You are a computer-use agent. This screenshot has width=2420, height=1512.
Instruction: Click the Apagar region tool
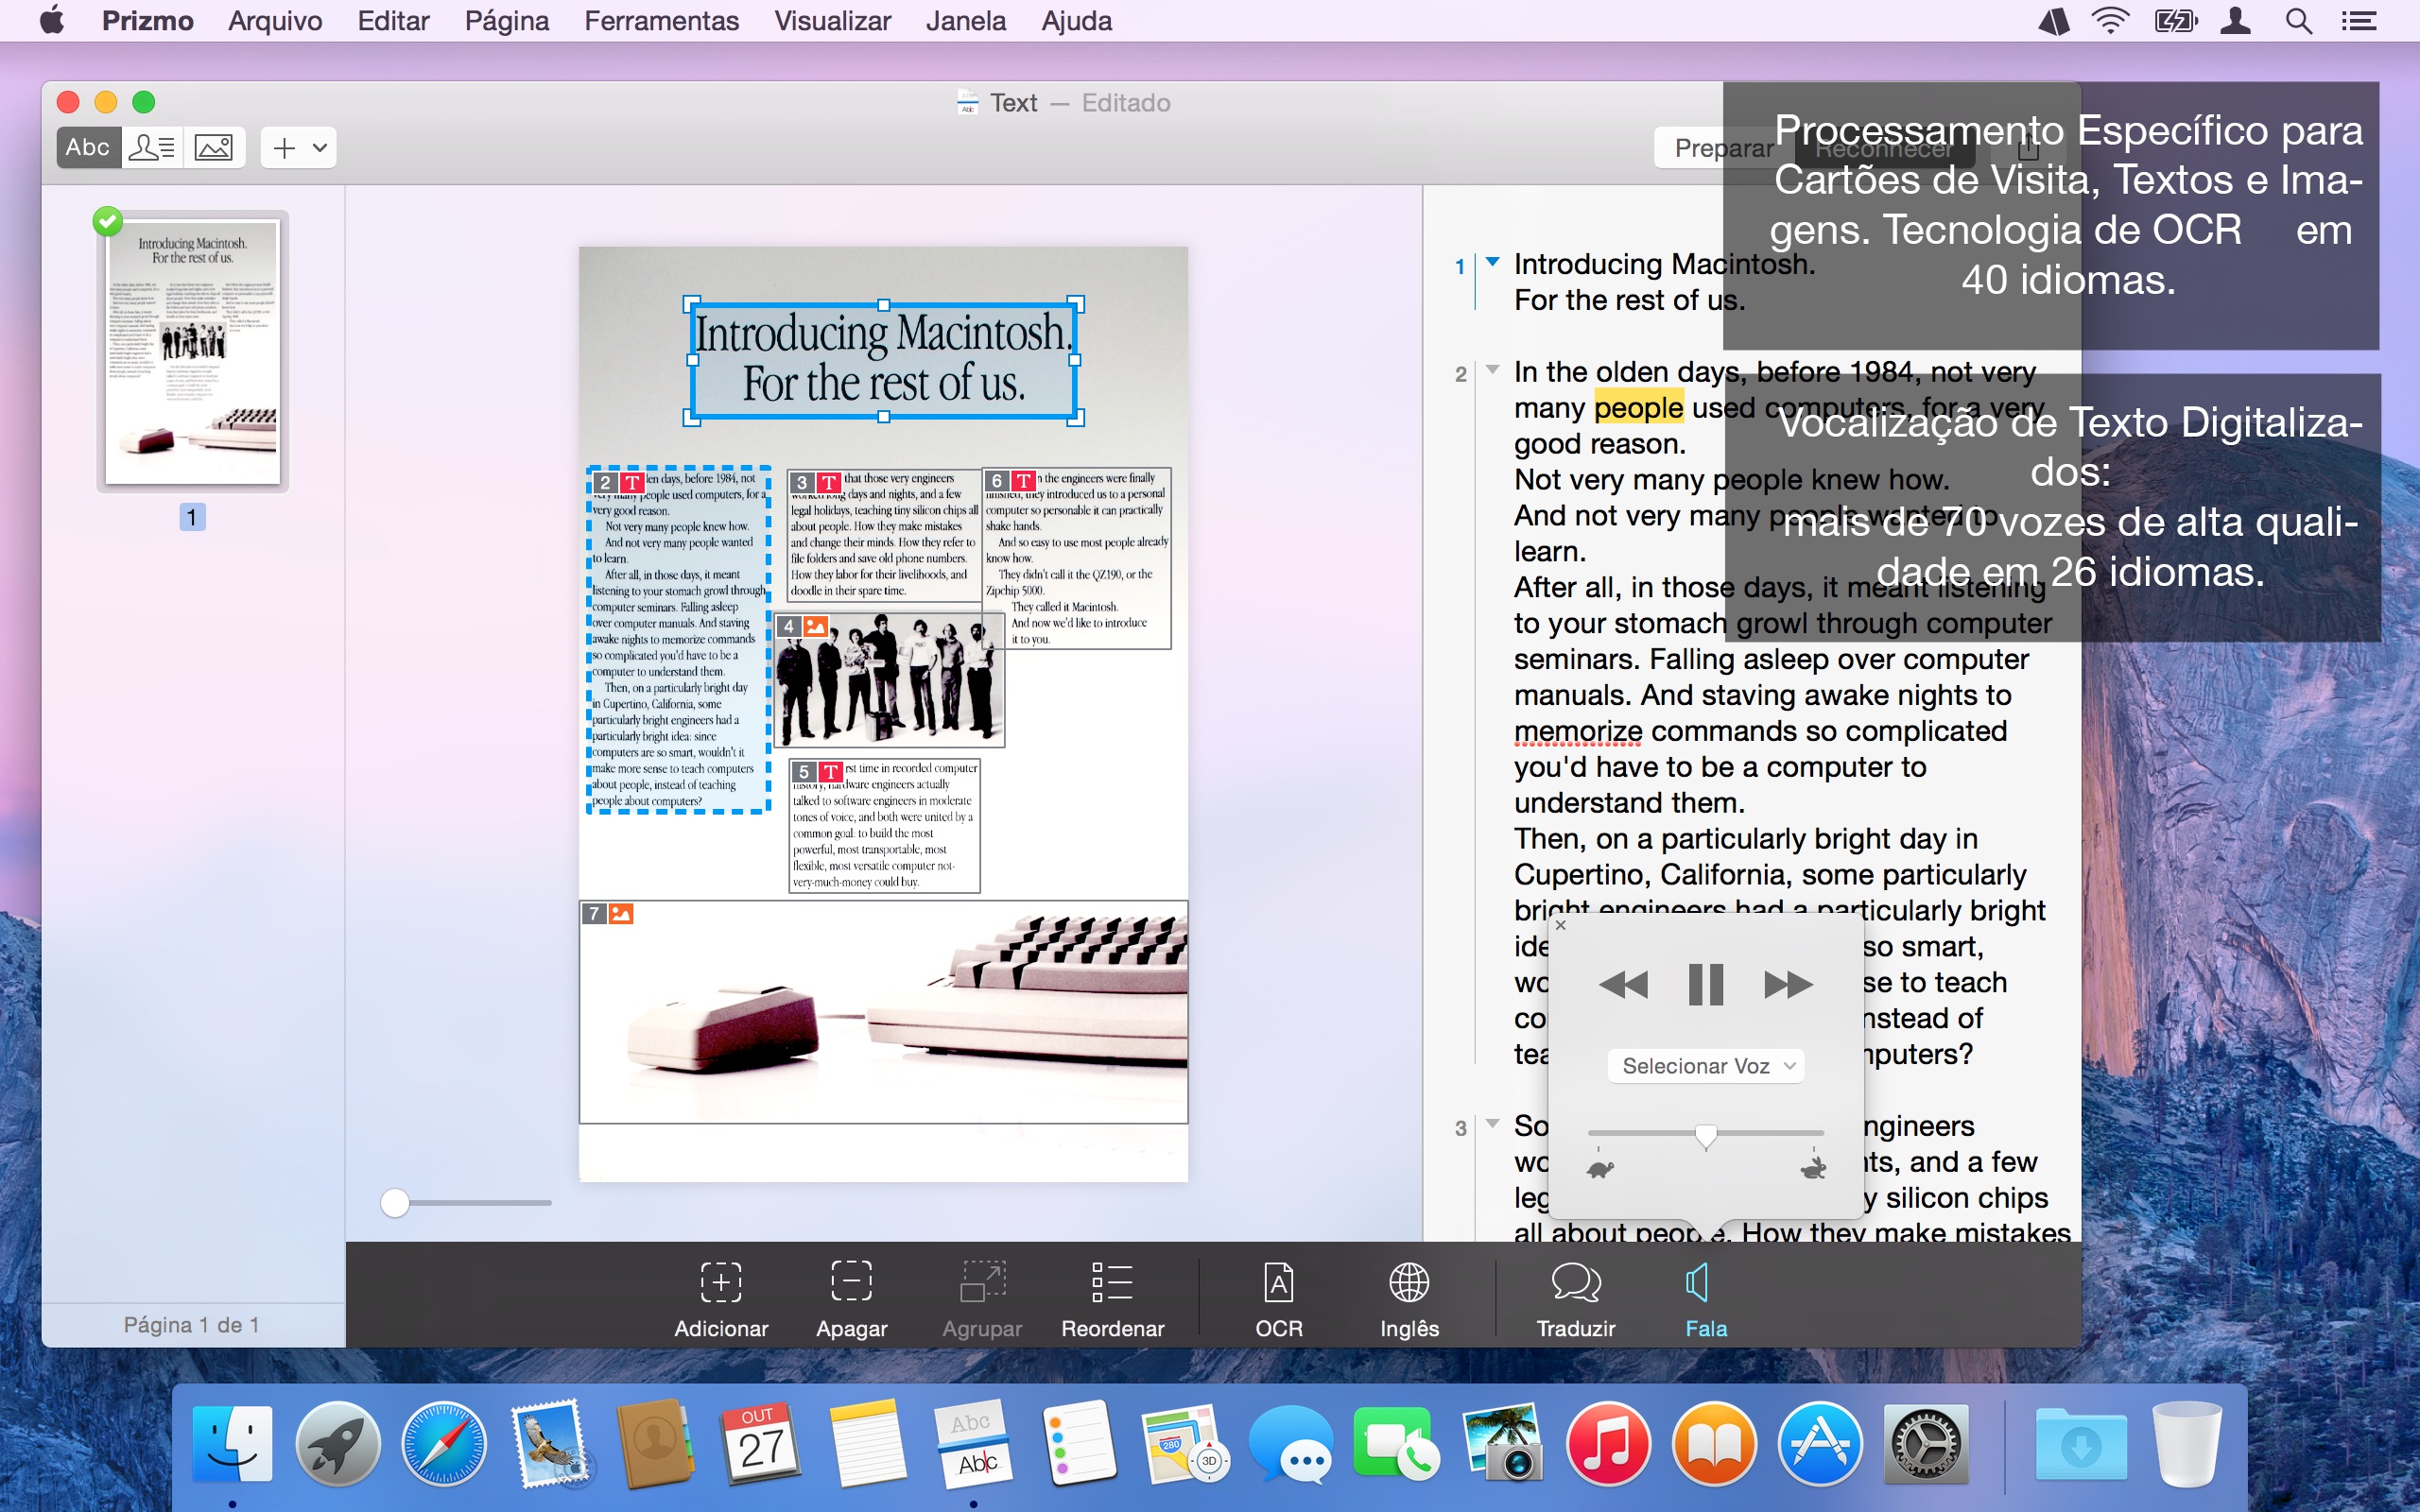tap(851, 1298)
